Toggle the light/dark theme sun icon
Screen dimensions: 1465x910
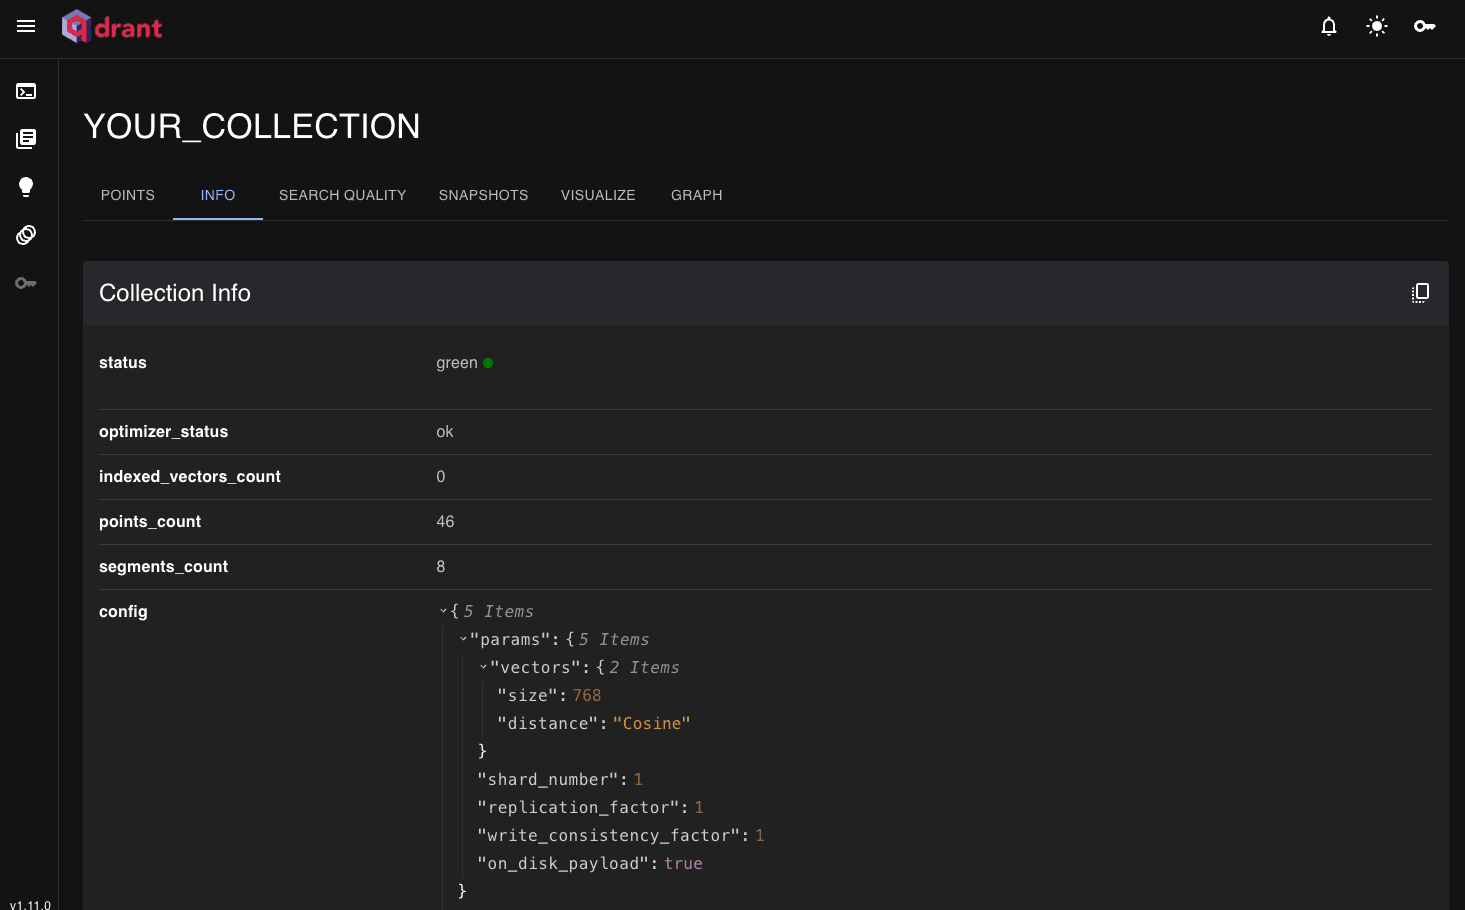point(1377,27)
